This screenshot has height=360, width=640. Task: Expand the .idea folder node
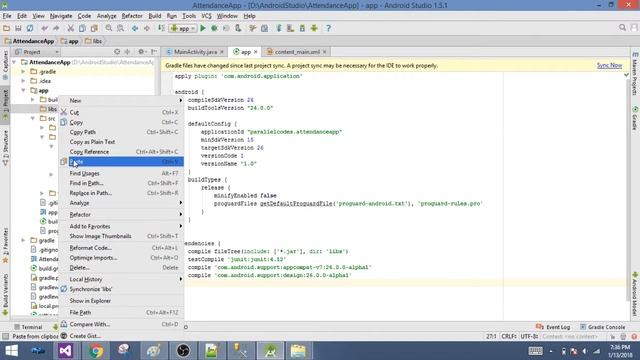tap(24, 81)
